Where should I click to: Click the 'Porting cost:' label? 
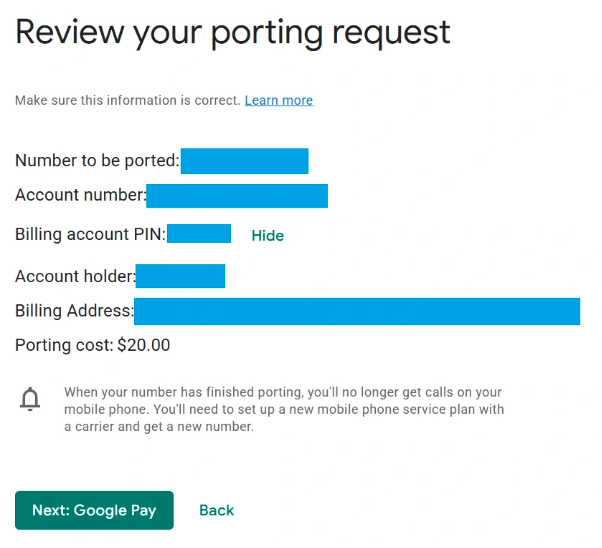63,346
